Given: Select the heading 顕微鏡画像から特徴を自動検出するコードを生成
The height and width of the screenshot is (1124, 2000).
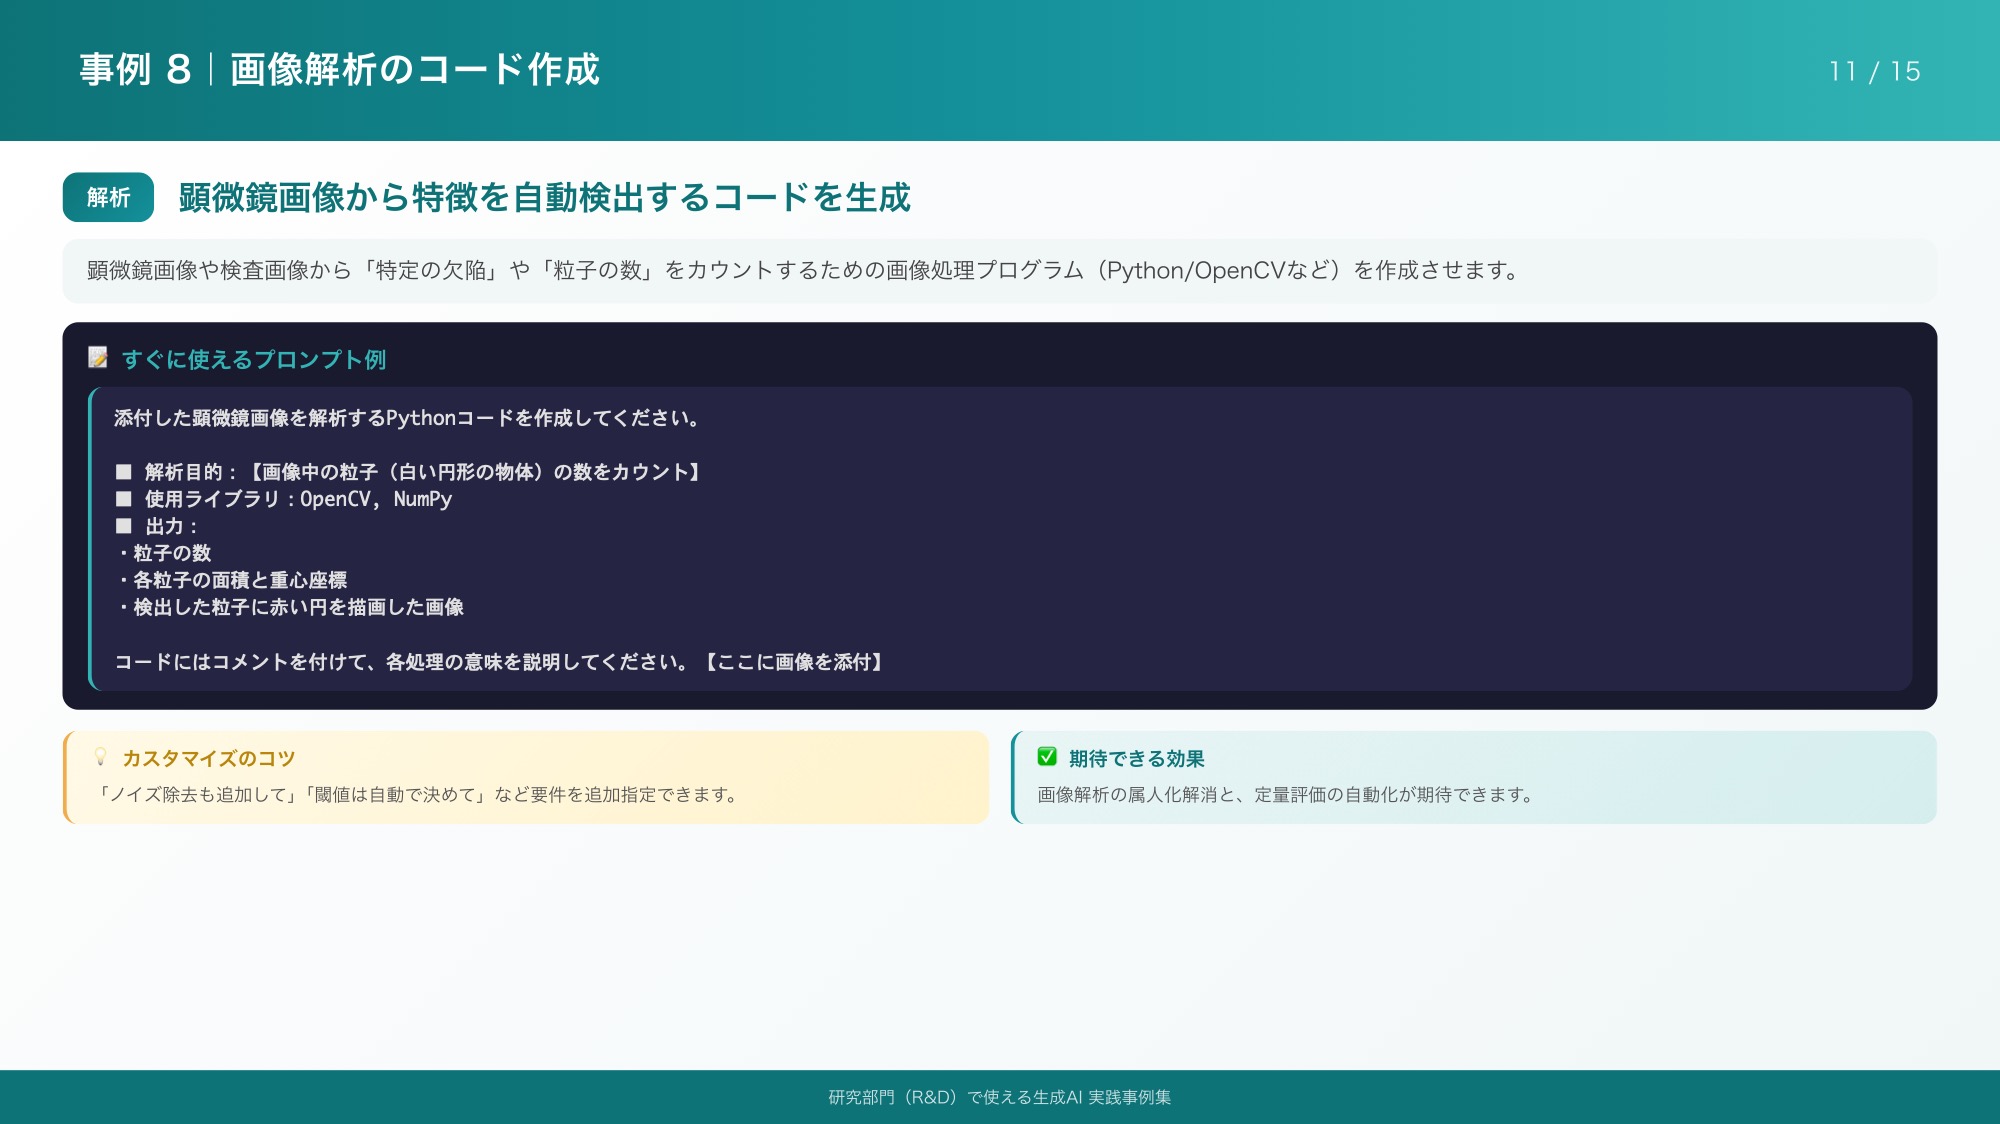Looking at the screenshot, I should 544,197.
